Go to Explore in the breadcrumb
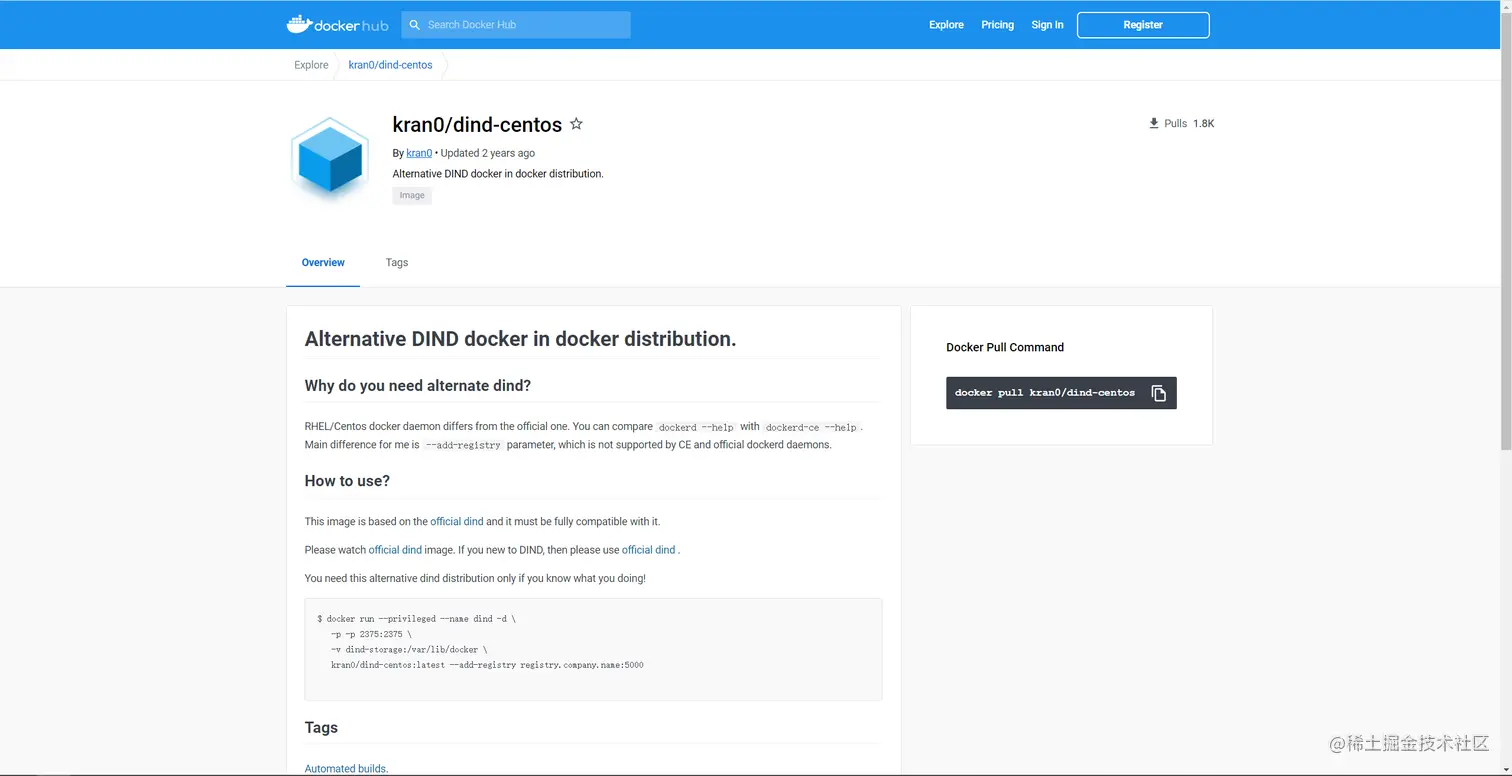Viewport: 1512px width, 776px height. (311, 65)
